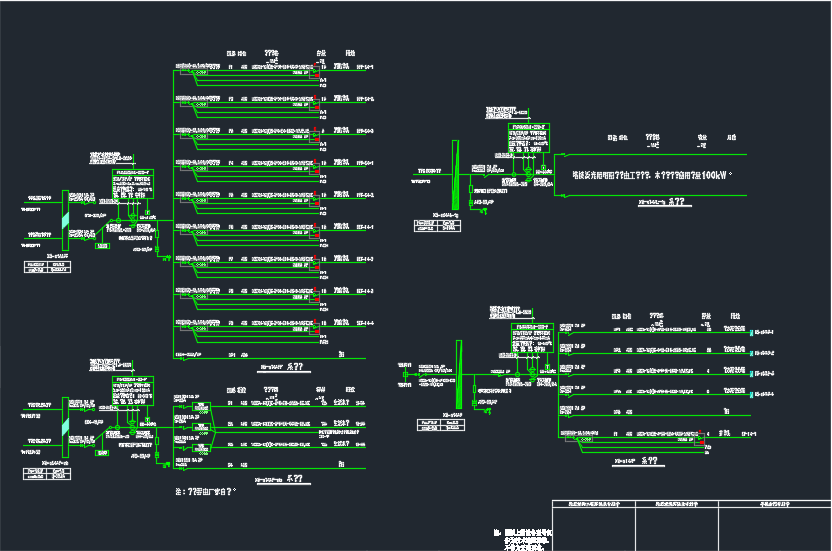Pick the cyan terminal marker on the lower-right diagram's top feeder
The width and height of the screenshot is (832, 551).
[x=750, y=329]
